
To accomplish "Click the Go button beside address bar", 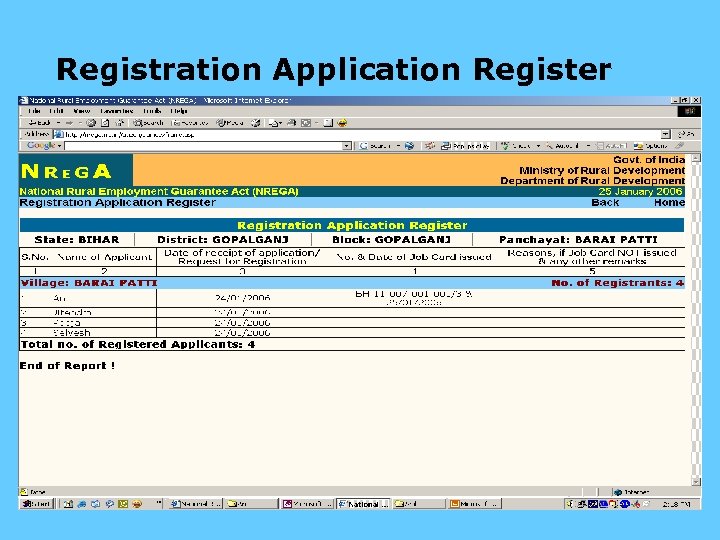I will click(686, 134).
